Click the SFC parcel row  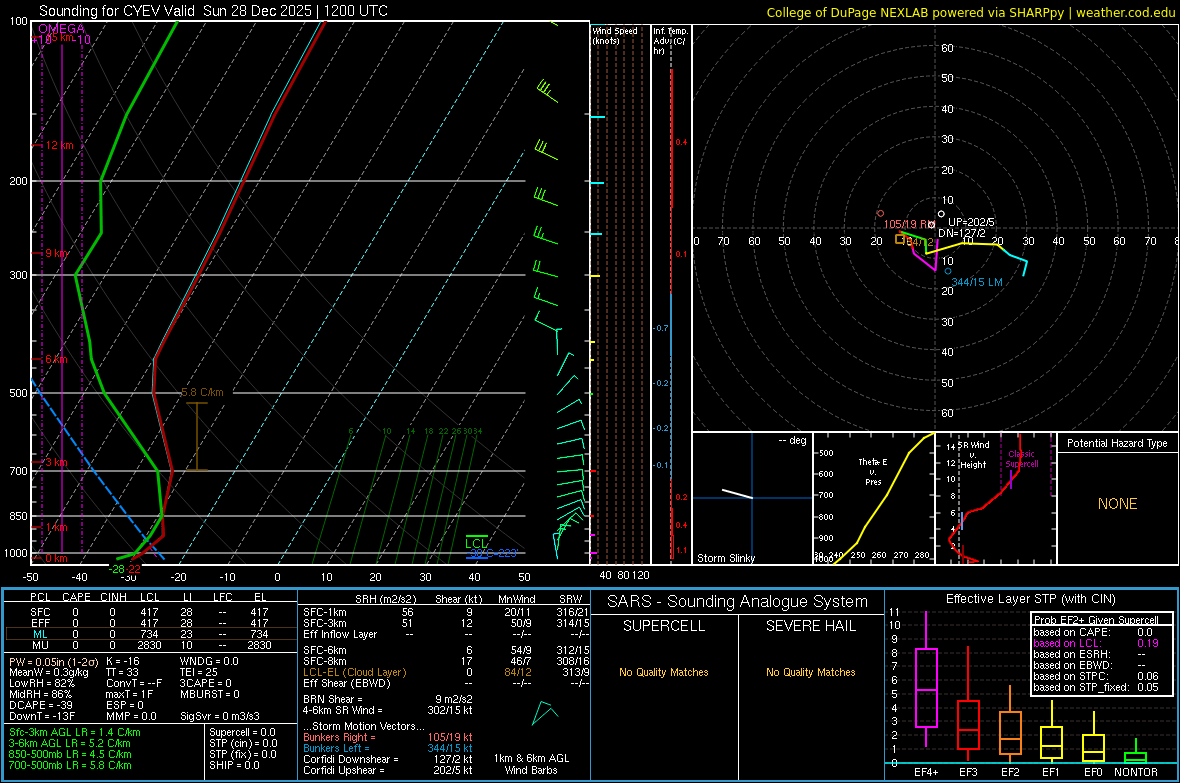(x=150, y=612)
